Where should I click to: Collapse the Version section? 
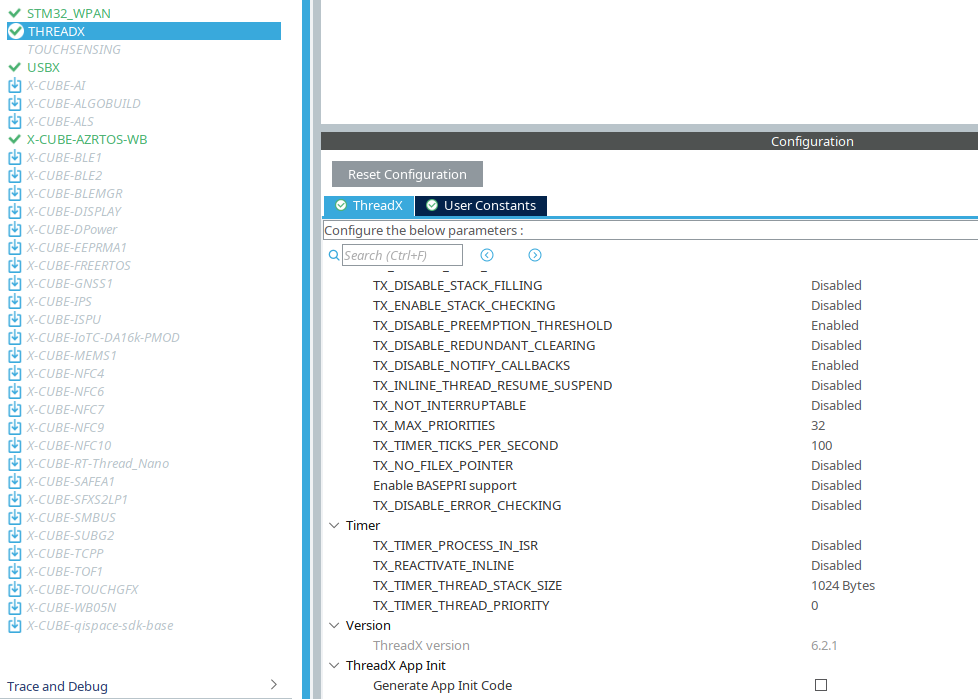coord(334,625)
